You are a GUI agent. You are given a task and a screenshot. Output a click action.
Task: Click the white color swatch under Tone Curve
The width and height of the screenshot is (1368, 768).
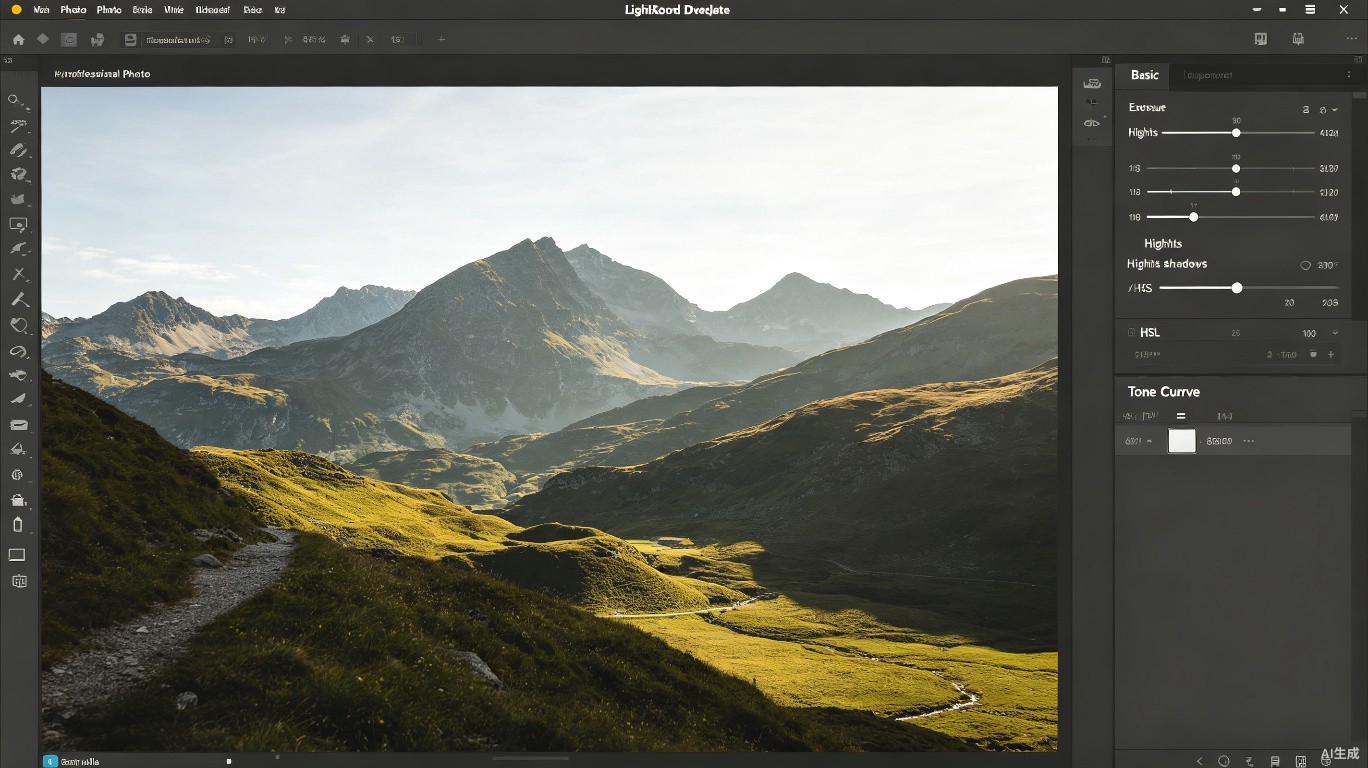(1182, 441)
